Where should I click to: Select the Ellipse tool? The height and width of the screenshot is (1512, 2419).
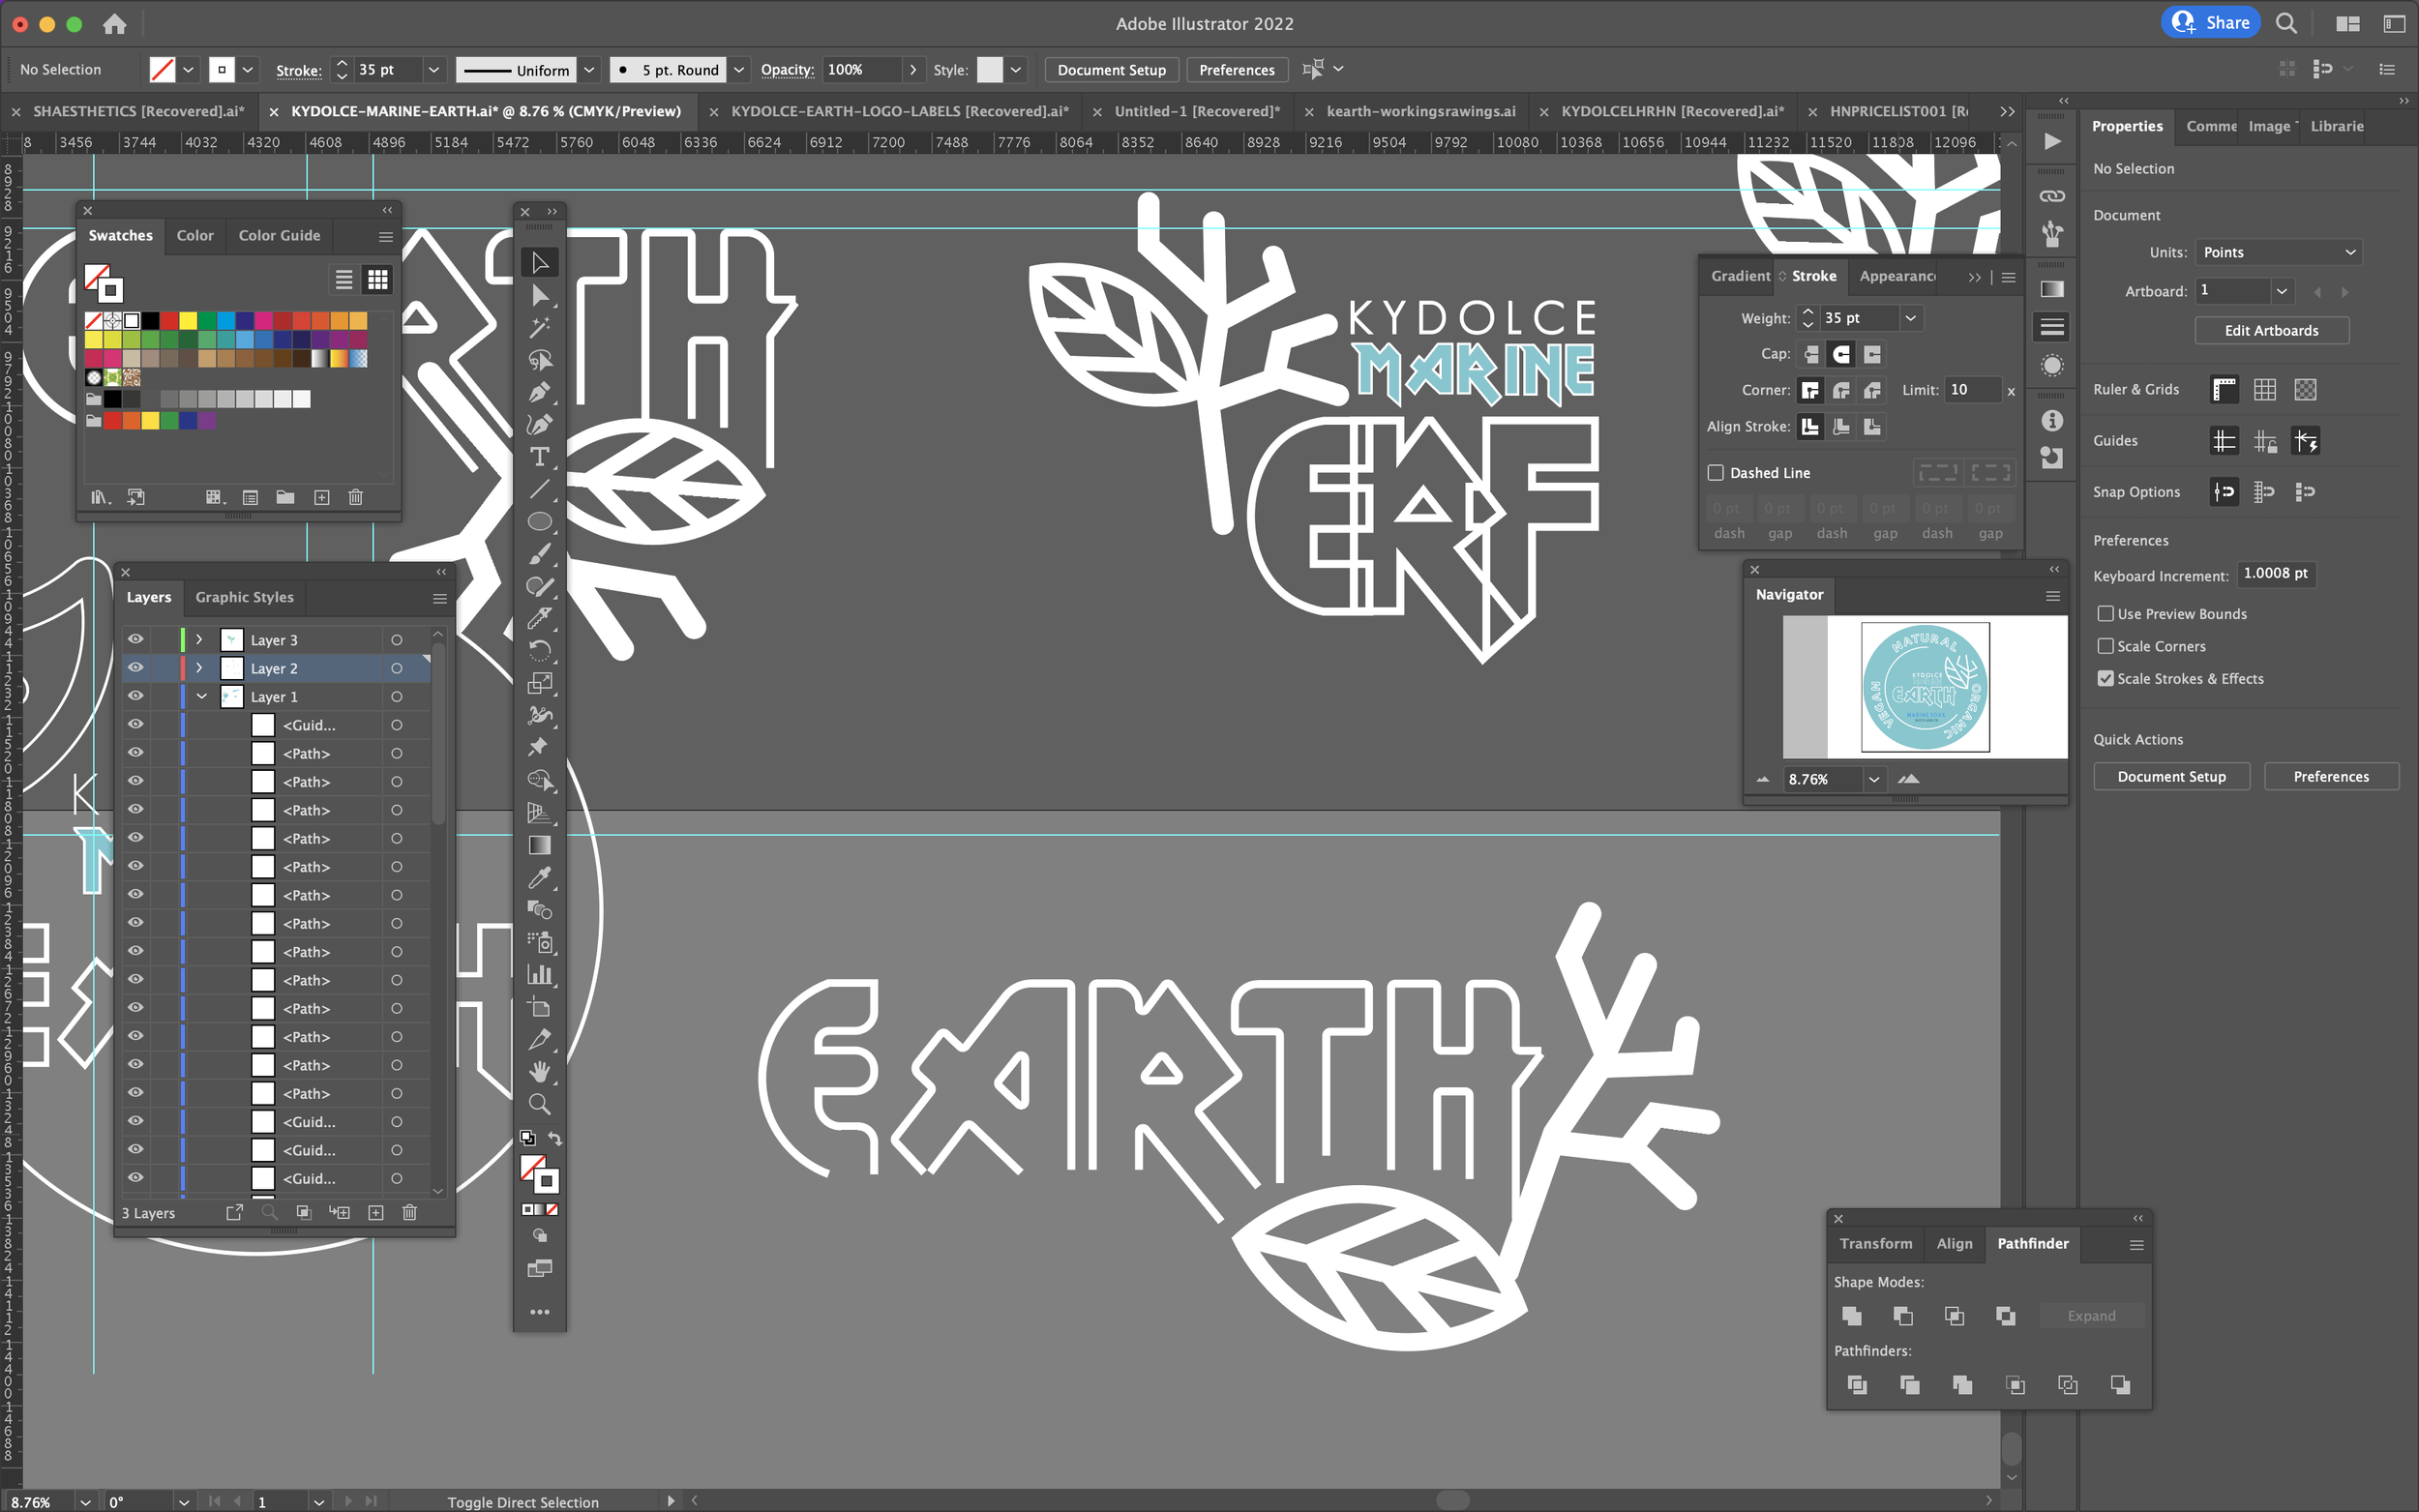click(x=539, y=521)
